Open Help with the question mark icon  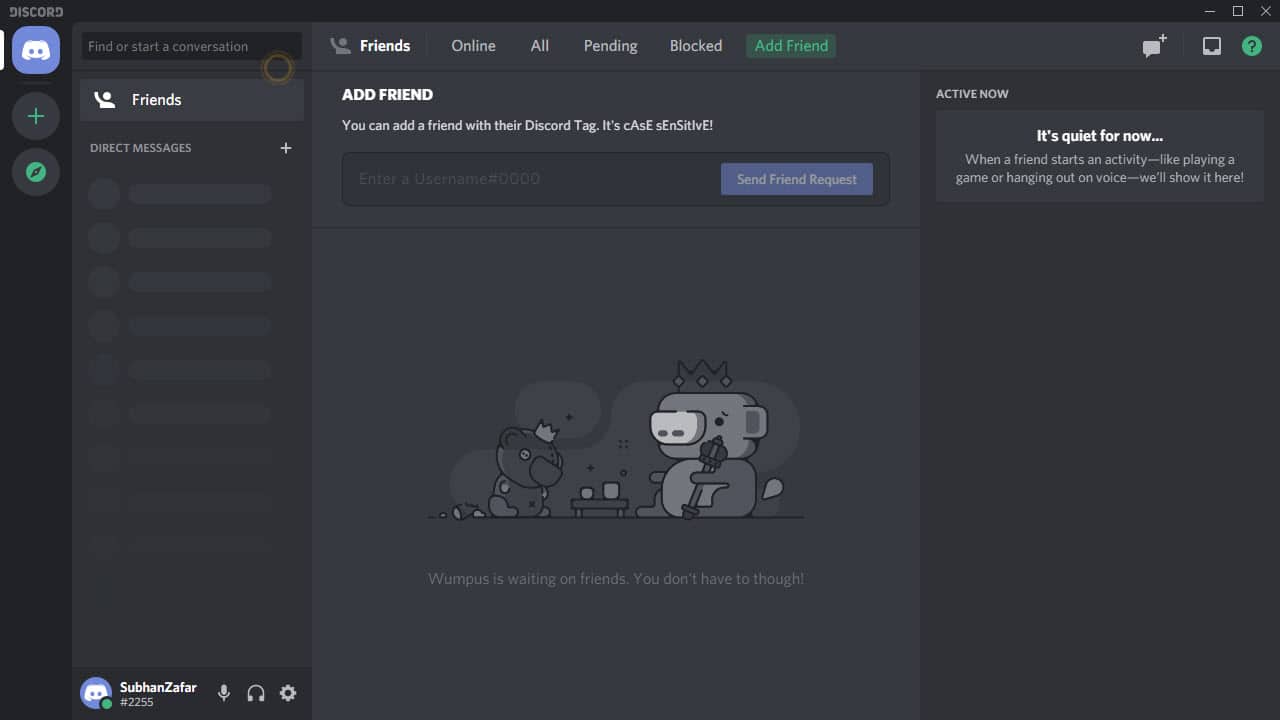click(1251, 45)
